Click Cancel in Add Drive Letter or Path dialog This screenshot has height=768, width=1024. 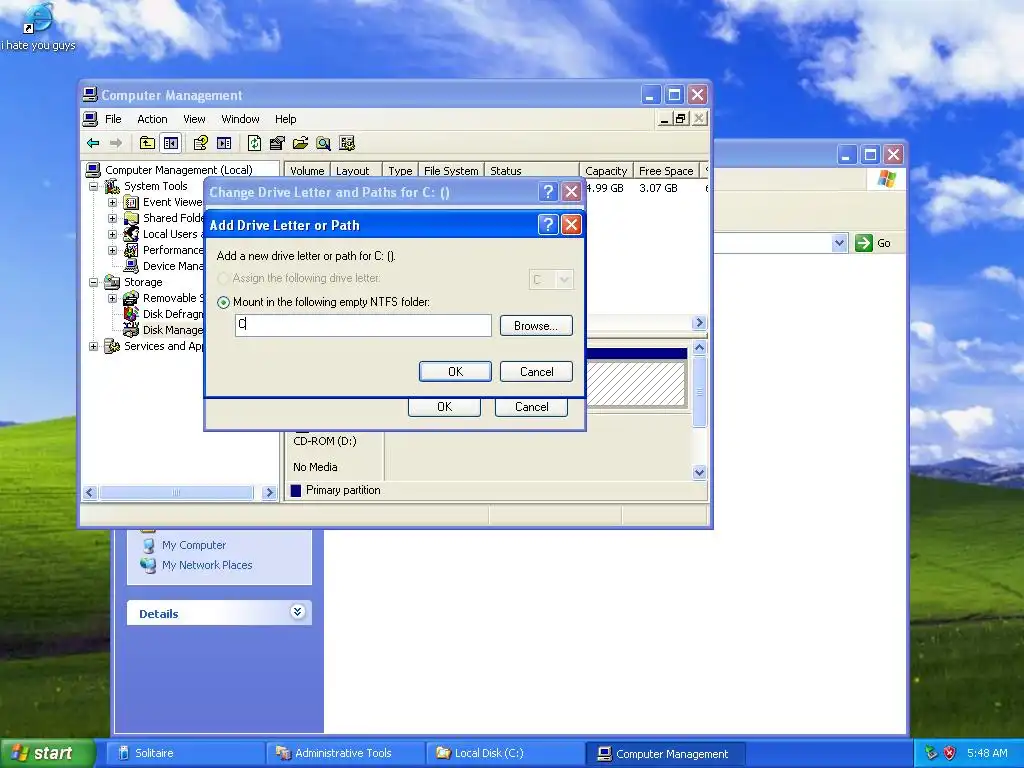pyautogui.click(x=536, y=372)
